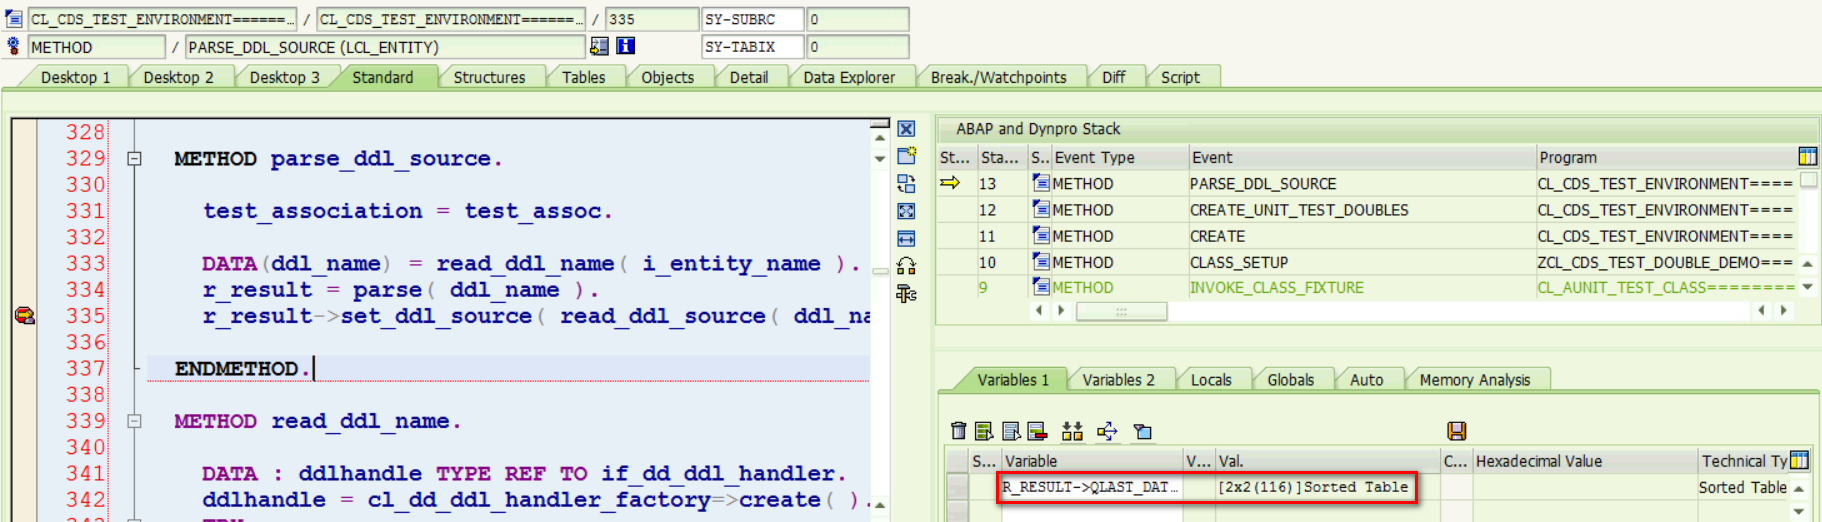Click the maximize horizontally icon

[906, 238]
